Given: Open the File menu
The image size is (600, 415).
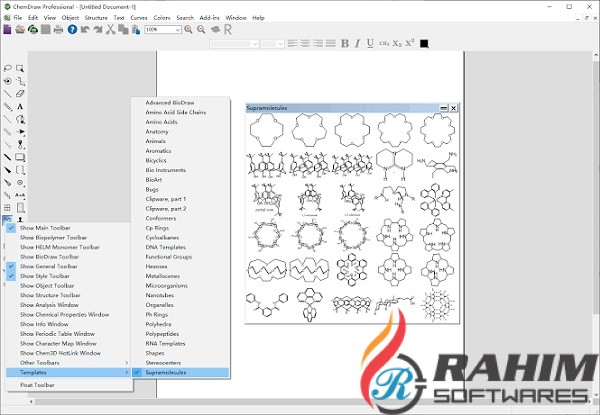Looking at the screenshot, I should [x=18, y=18].
